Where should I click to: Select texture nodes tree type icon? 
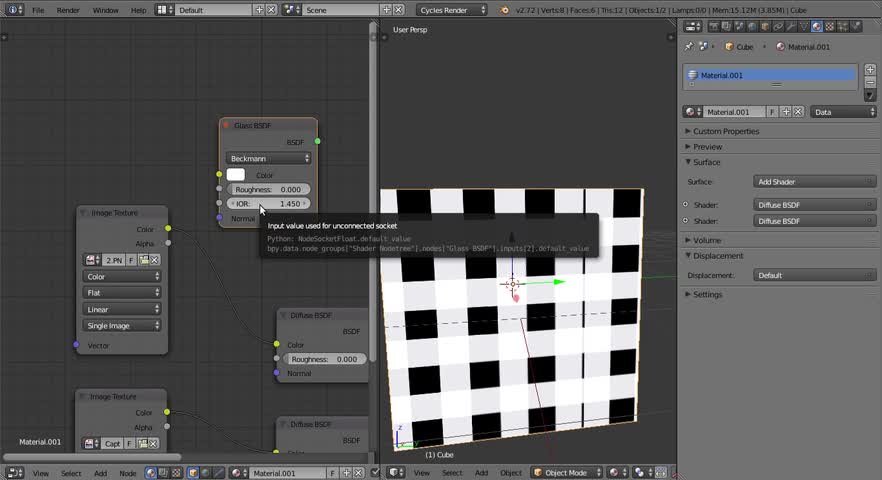(x=176, y=473)
